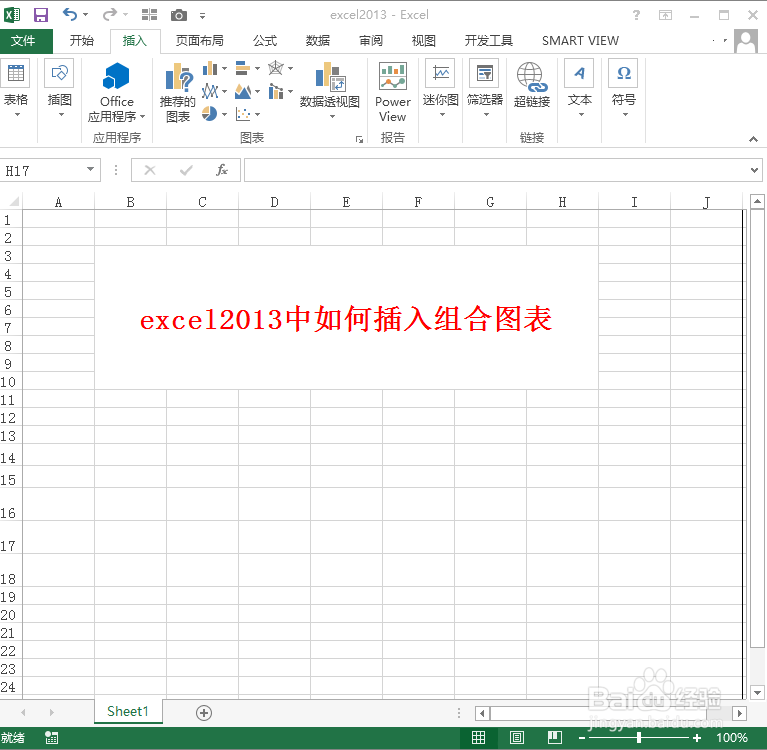Expand the Name Box dropdown
The height and width of the screenshot is (750, 767).
[90, 169]
